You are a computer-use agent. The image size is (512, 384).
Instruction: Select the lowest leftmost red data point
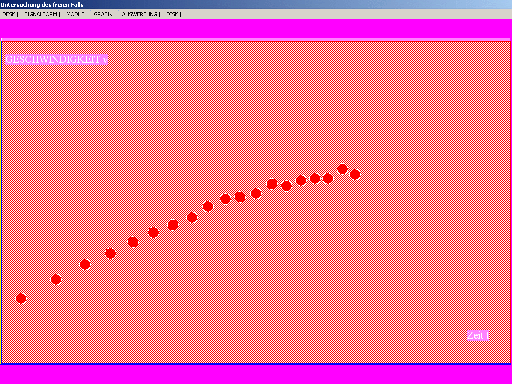pos(21,298)
